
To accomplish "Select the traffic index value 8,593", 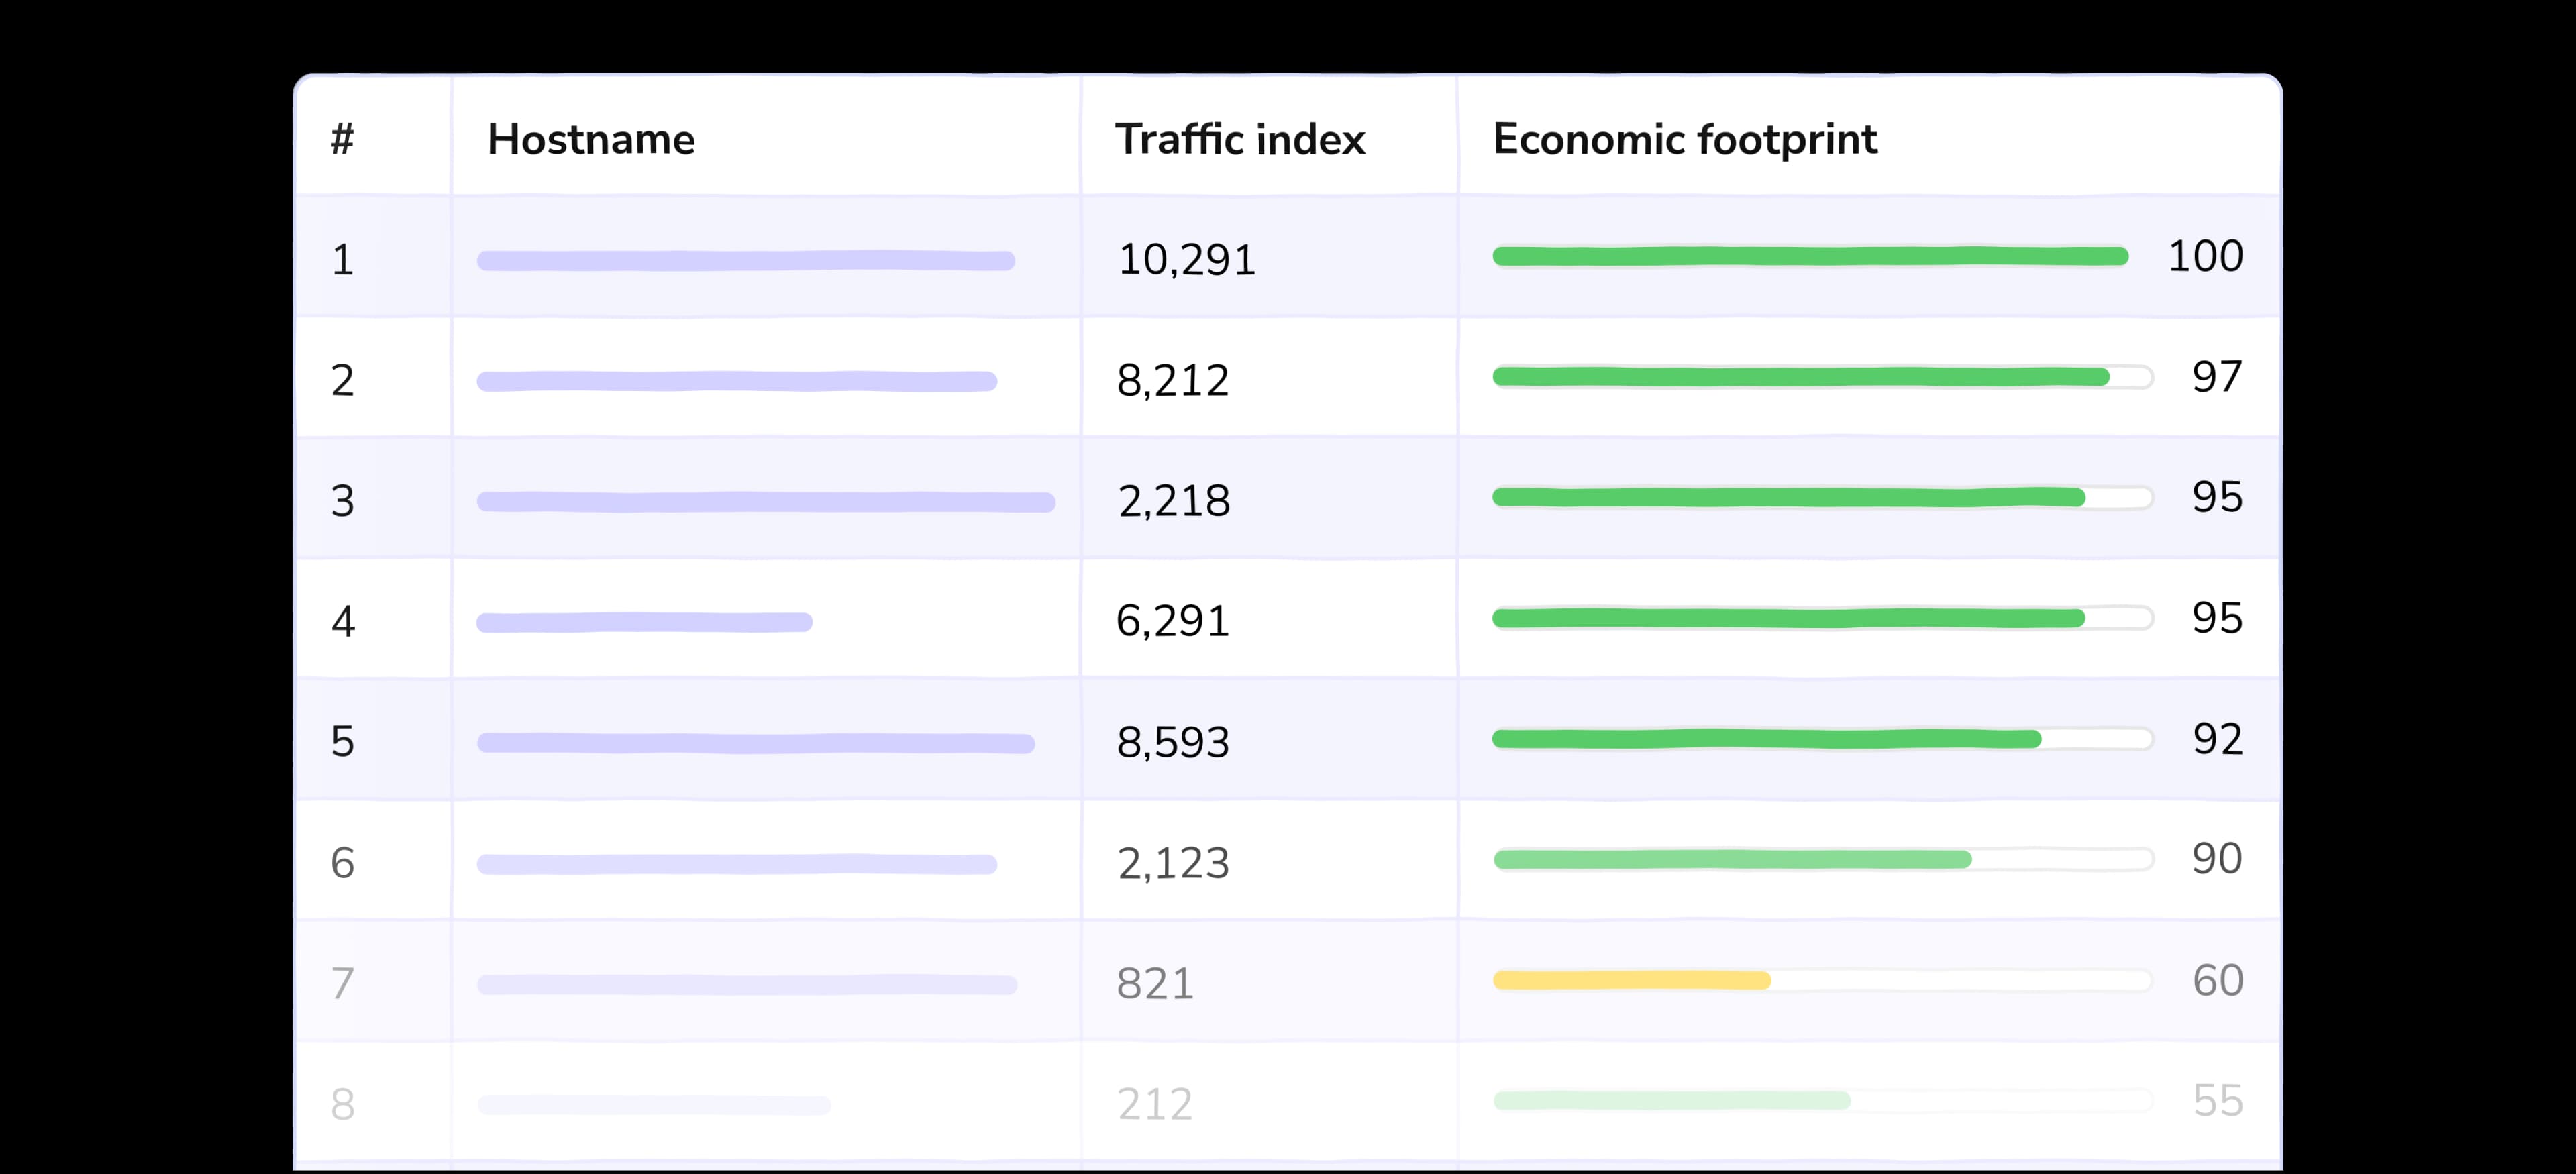I will (x=1172, y=742).
